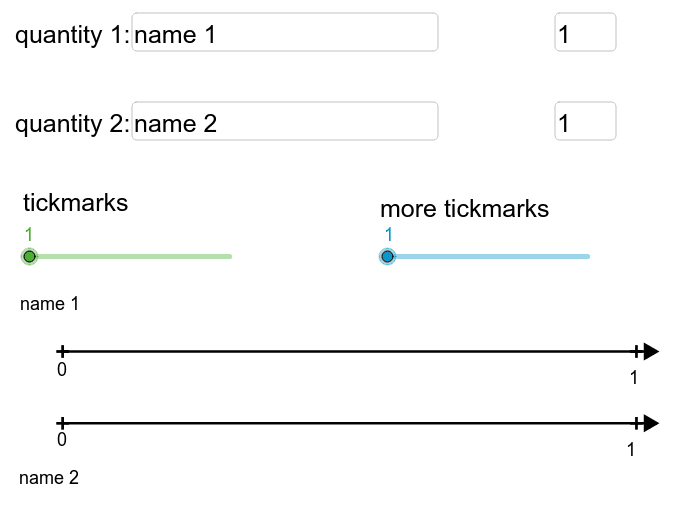Click the 0 tick on the top number line

[x=62, y=351]
